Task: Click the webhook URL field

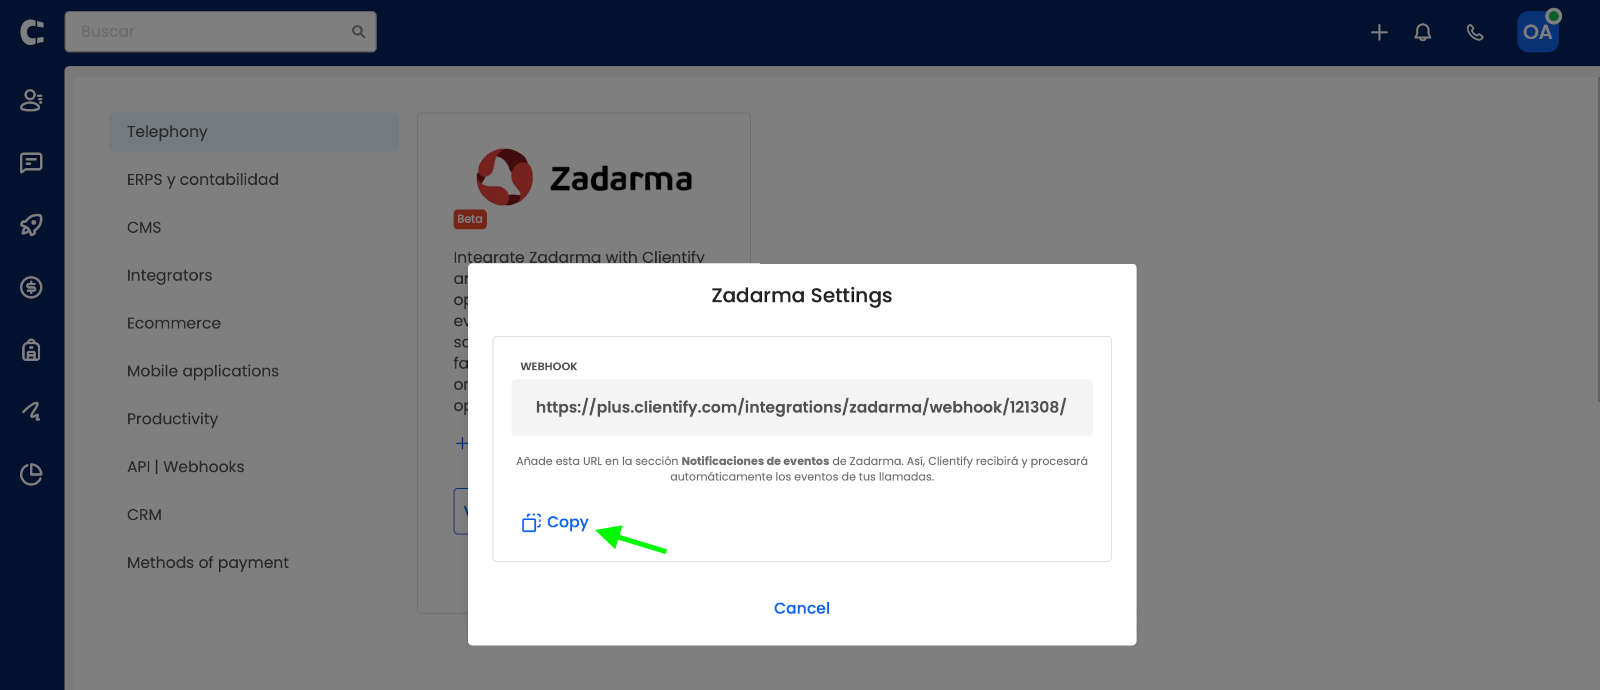Action: (802, 407)
